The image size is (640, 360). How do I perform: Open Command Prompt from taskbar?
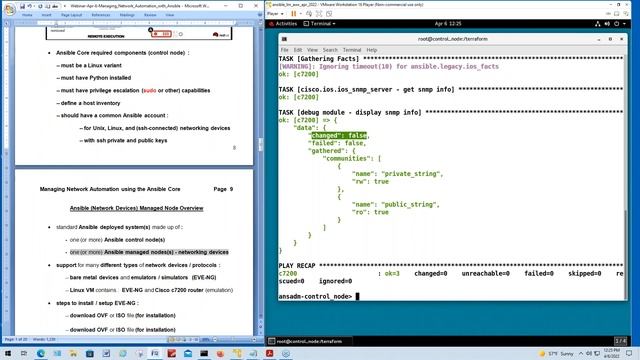pyautogui.click(x=204, y=353)
